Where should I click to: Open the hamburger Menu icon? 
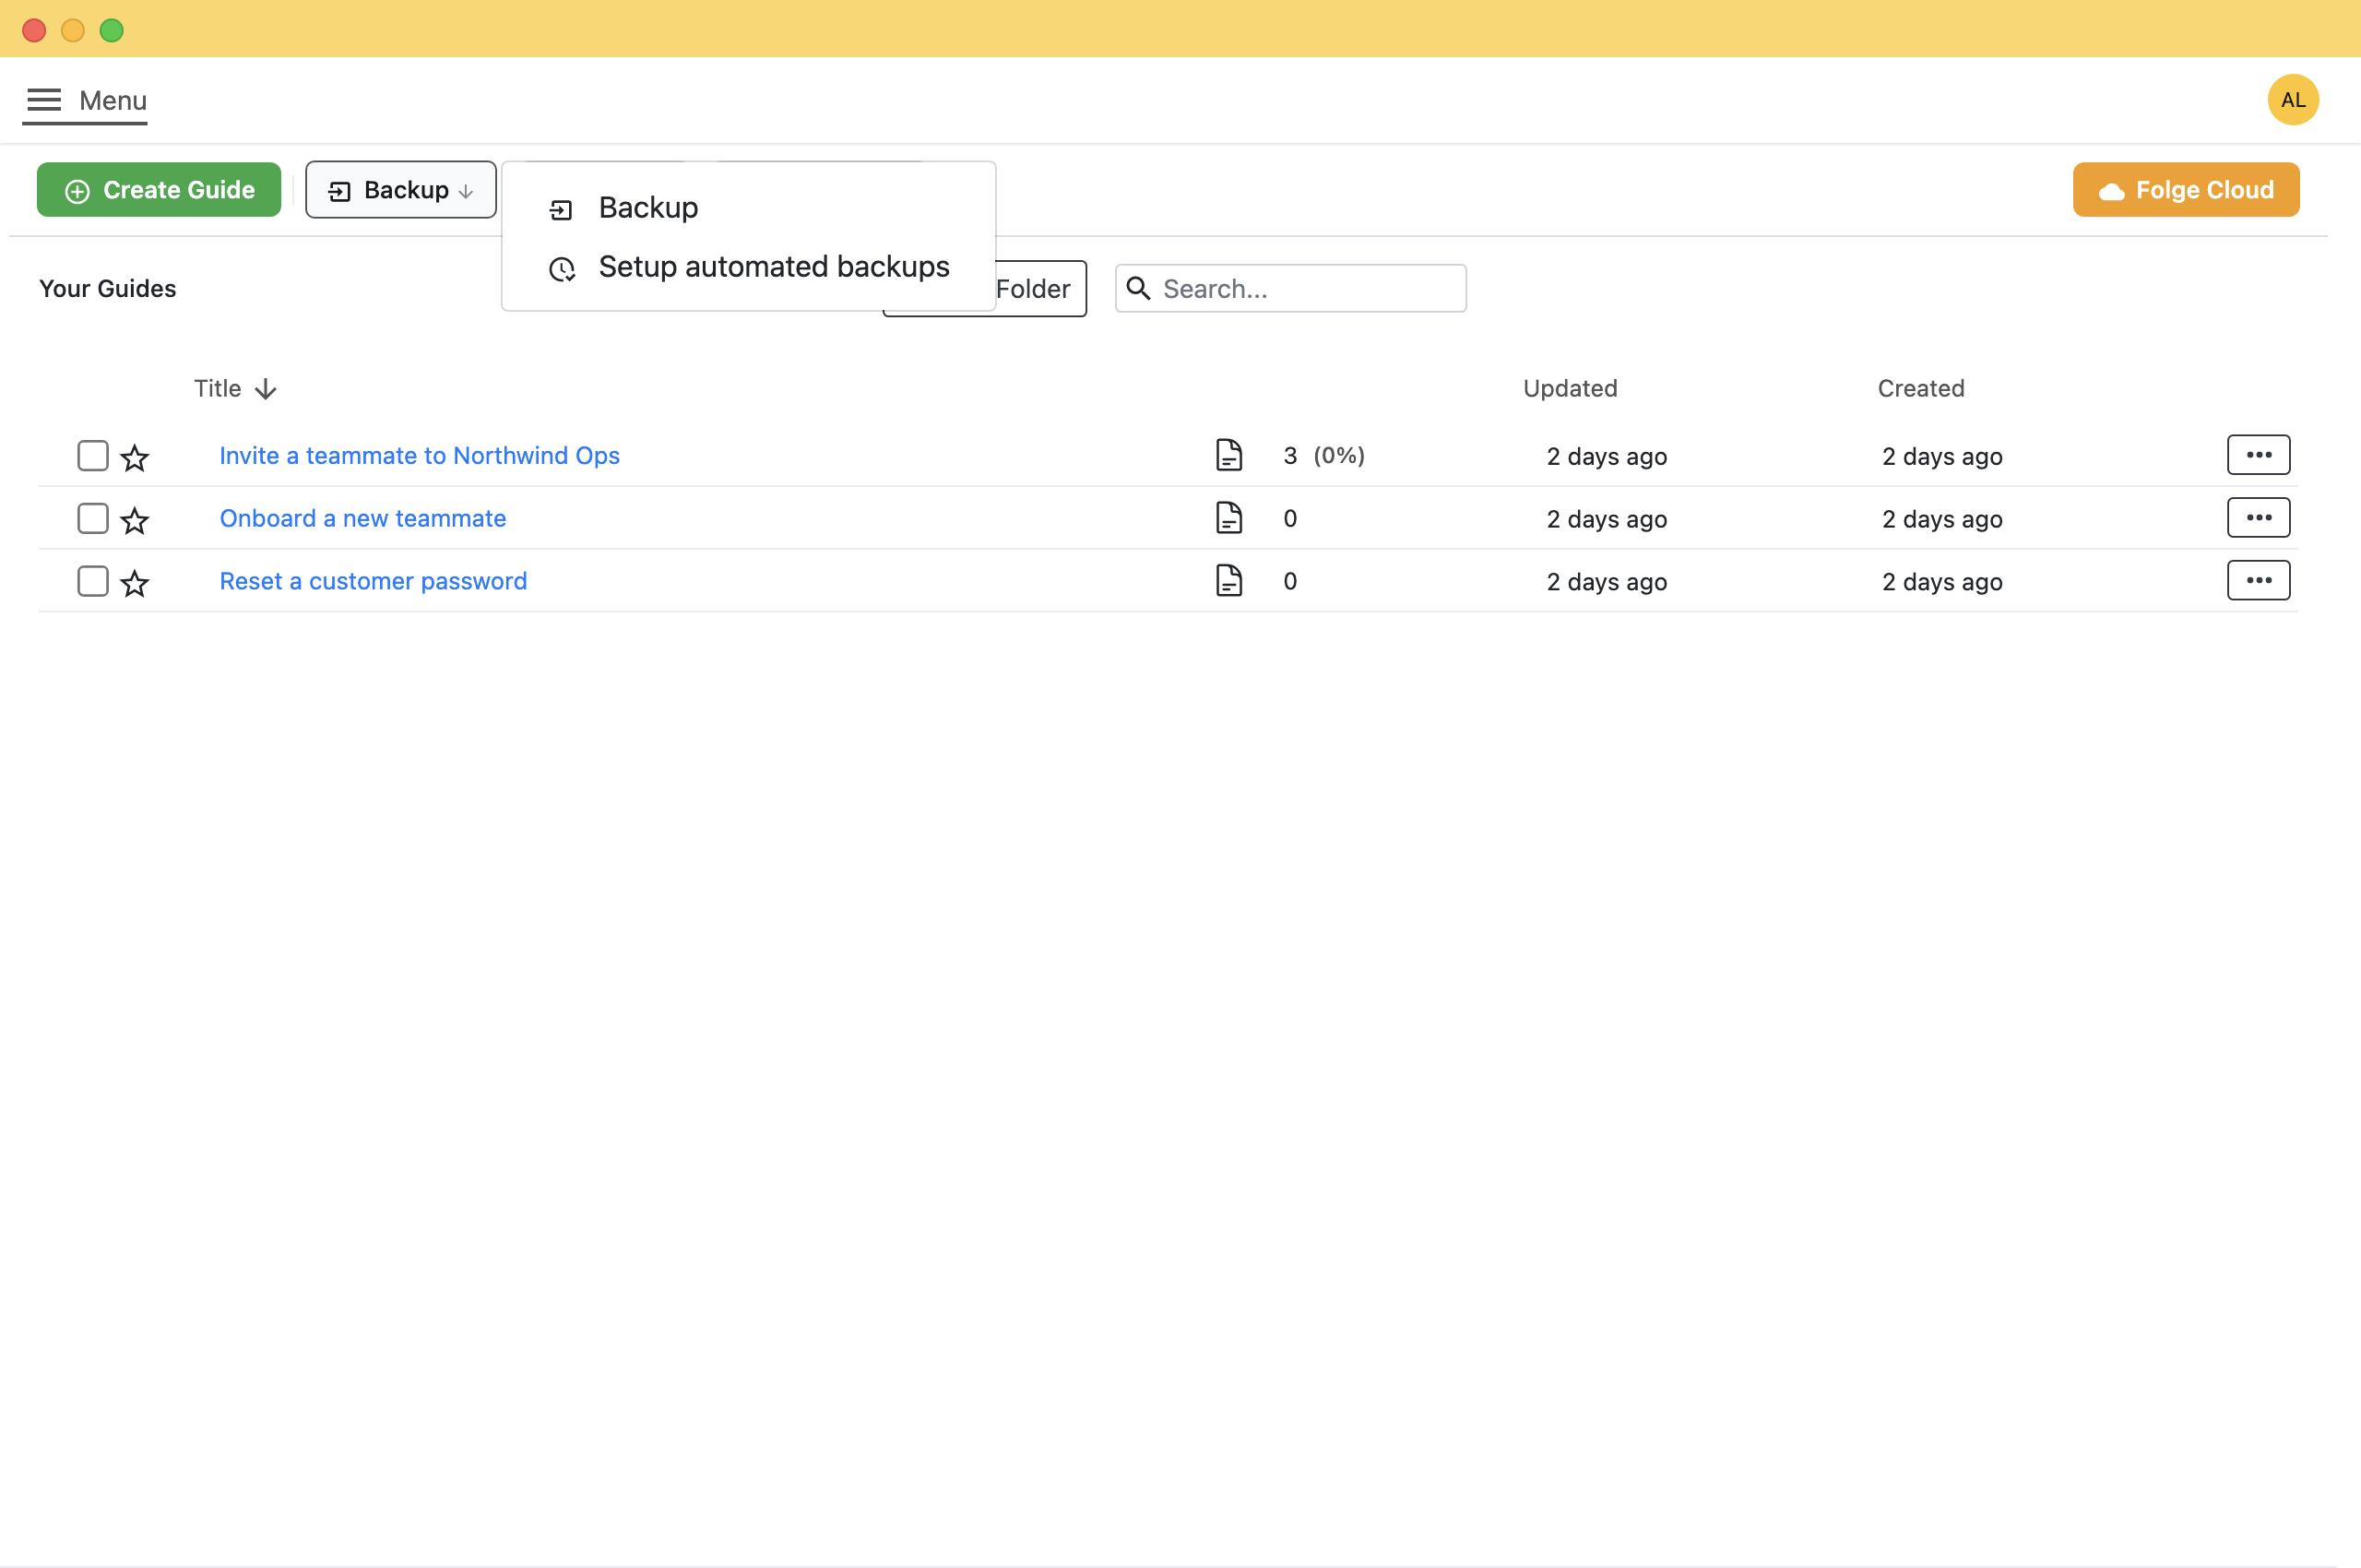44,100
